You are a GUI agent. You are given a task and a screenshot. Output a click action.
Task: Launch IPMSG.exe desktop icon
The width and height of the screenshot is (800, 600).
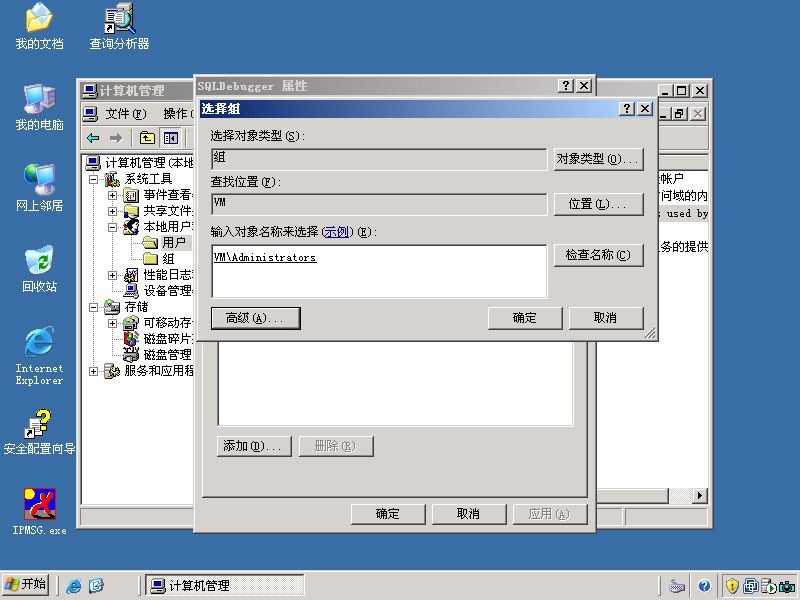[x=39, y=511]
